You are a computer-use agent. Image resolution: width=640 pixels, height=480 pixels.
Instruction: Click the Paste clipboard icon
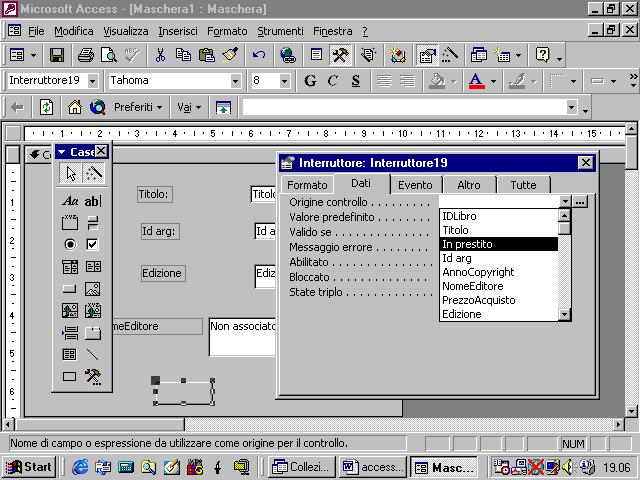coord(207,55)
